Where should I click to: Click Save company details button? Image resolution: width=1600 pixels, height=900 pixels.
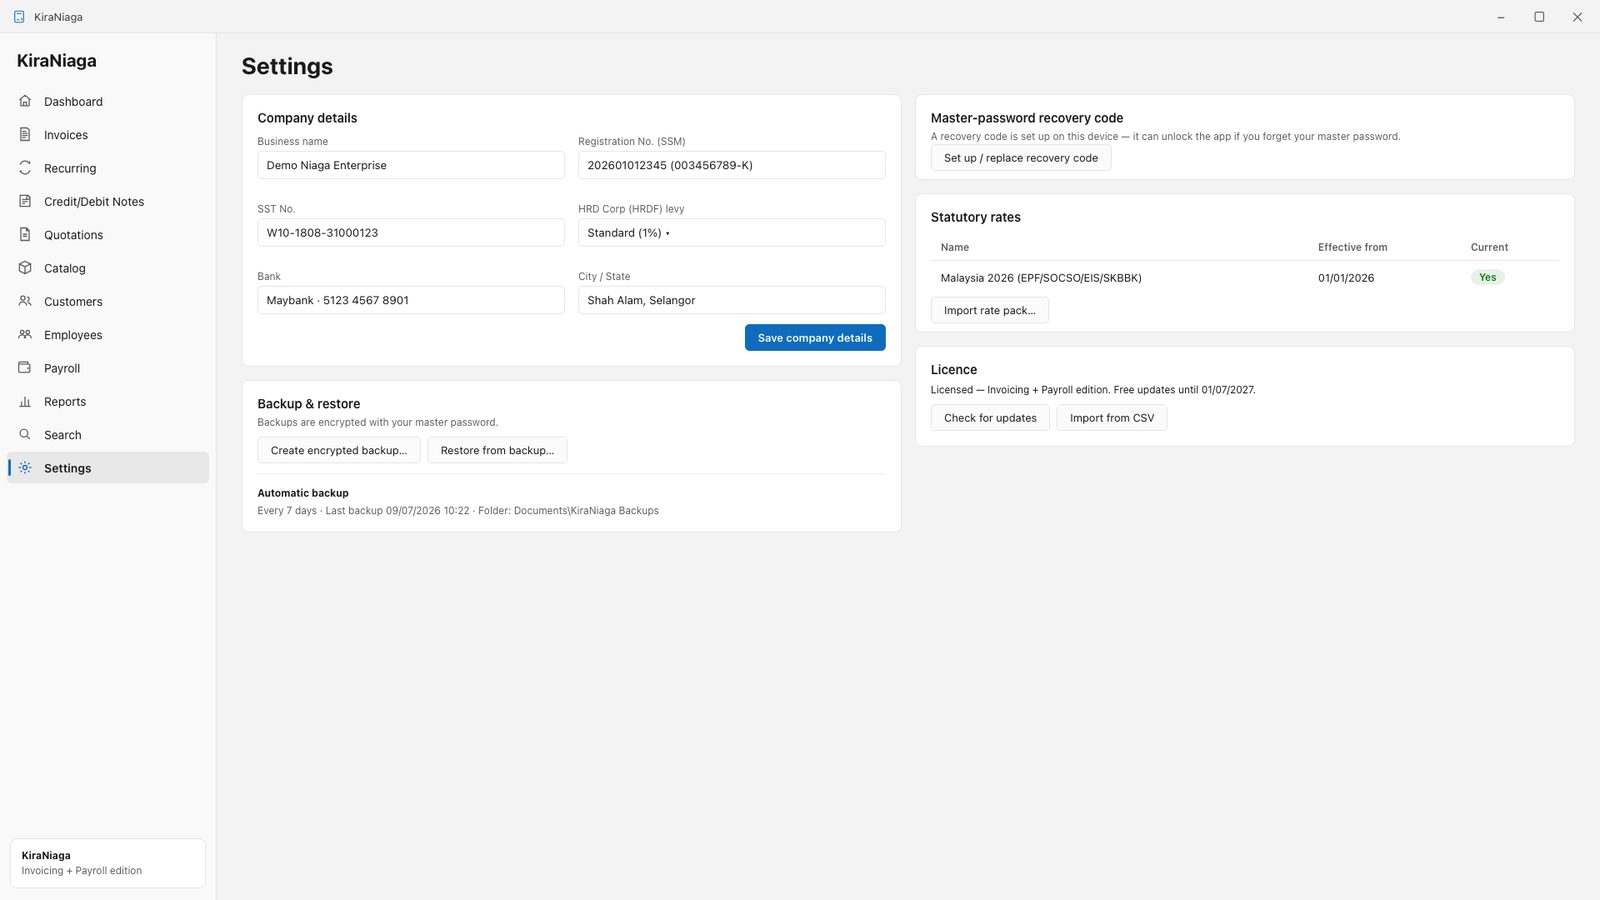click(815, 338)
